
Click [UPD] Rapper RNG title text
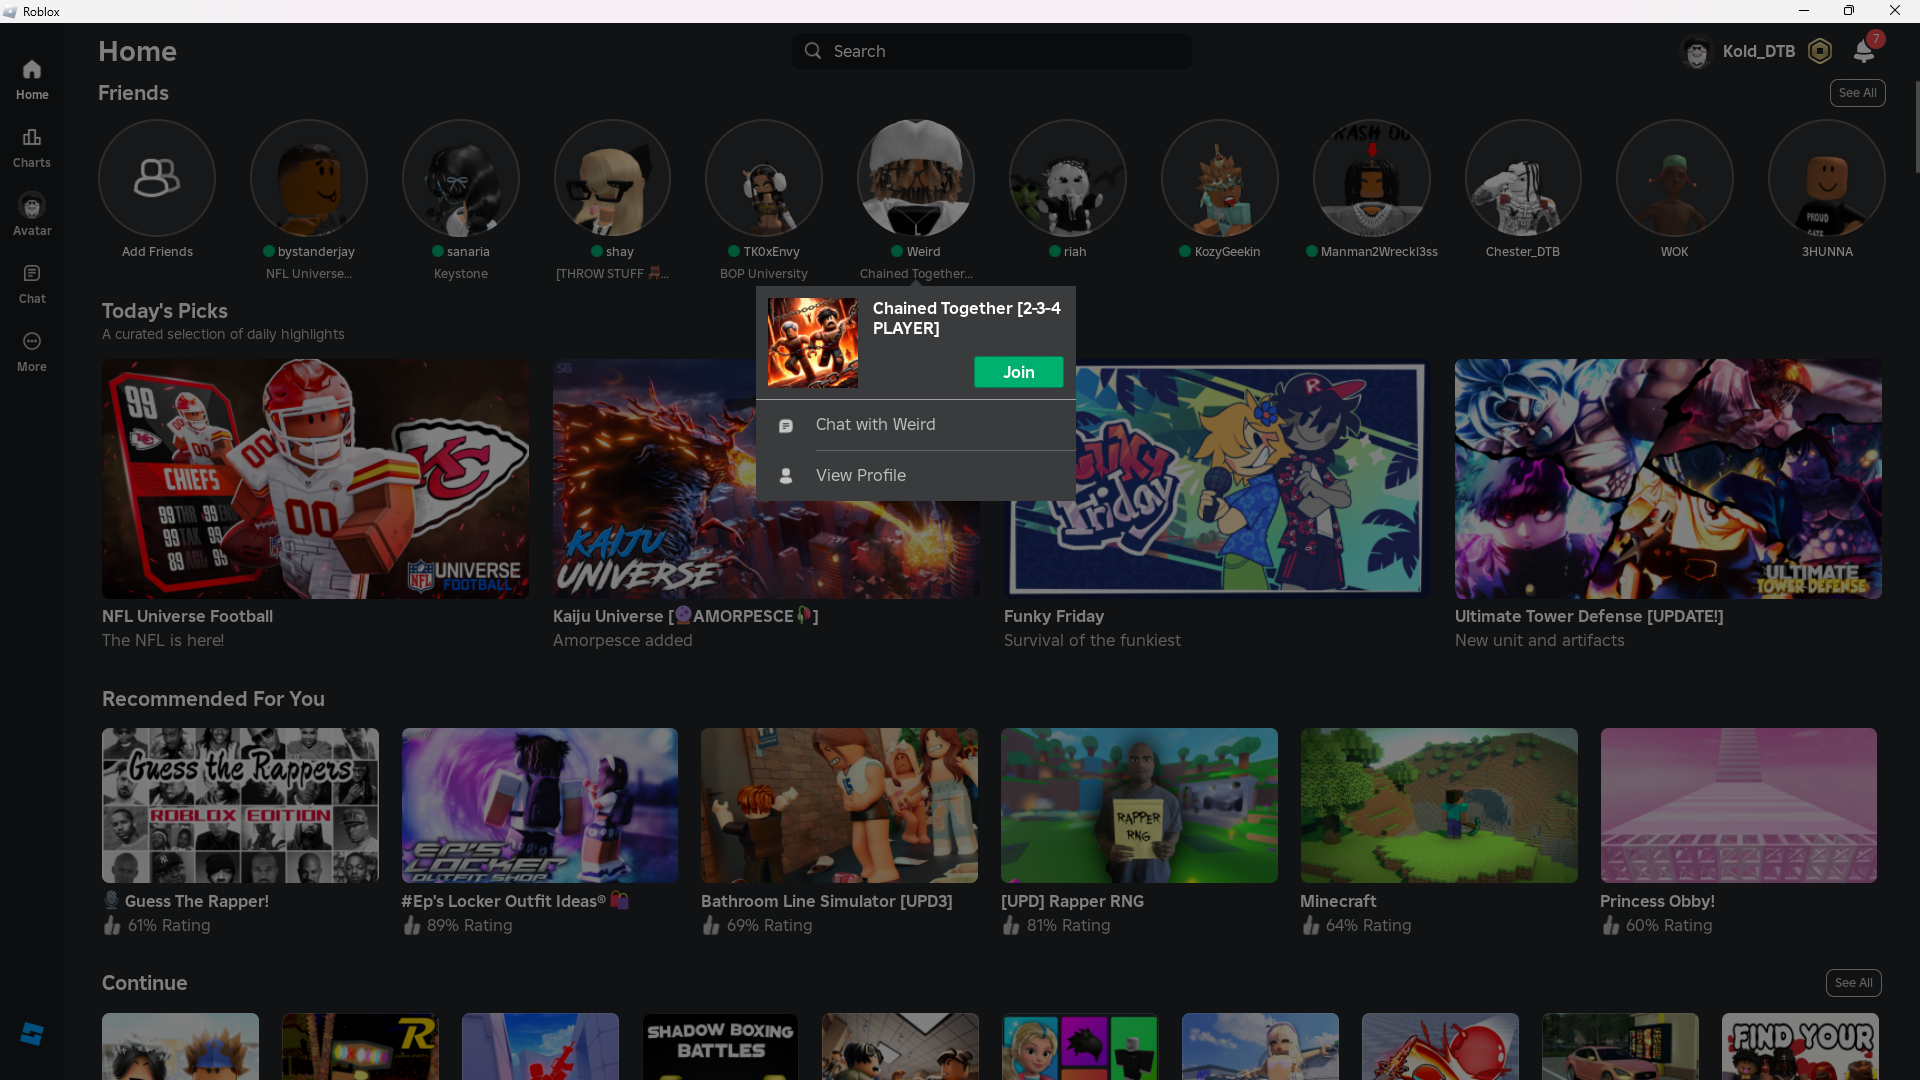[x=1072, y=902]
